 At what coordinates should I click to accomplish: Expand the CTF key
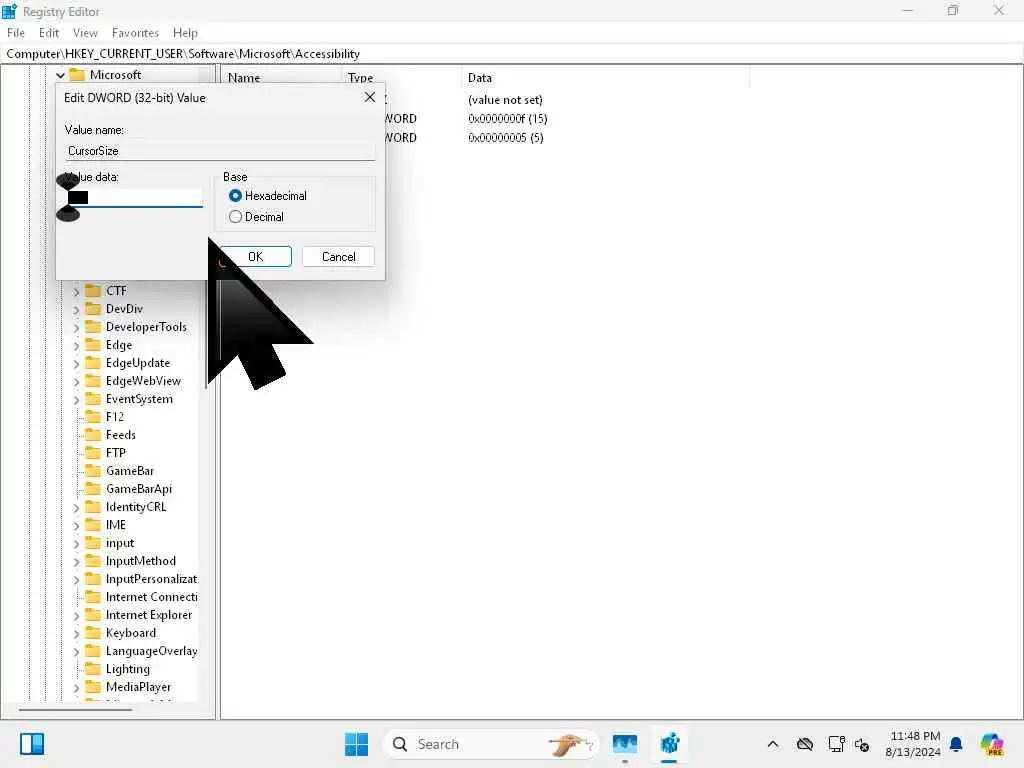click(76, 291)
